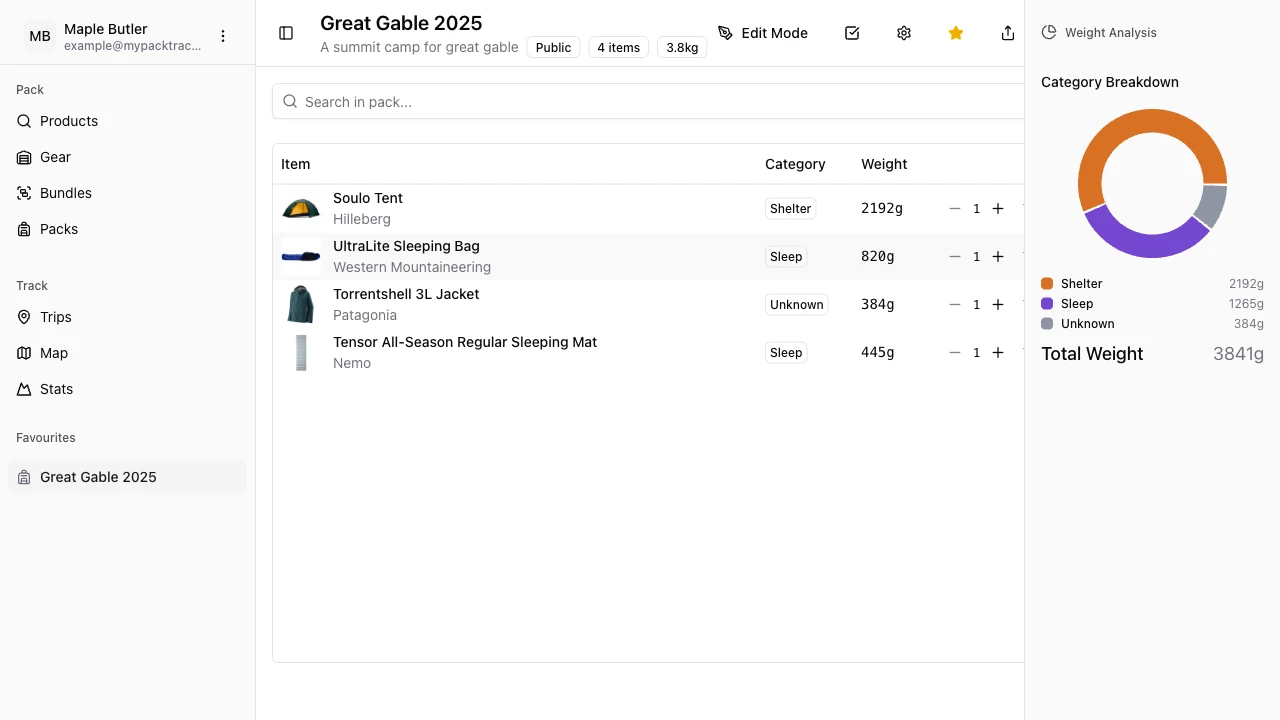This screenshot has width=1280, height=720.
Task: Open Products in the sidebar
Action: [68, 121]
